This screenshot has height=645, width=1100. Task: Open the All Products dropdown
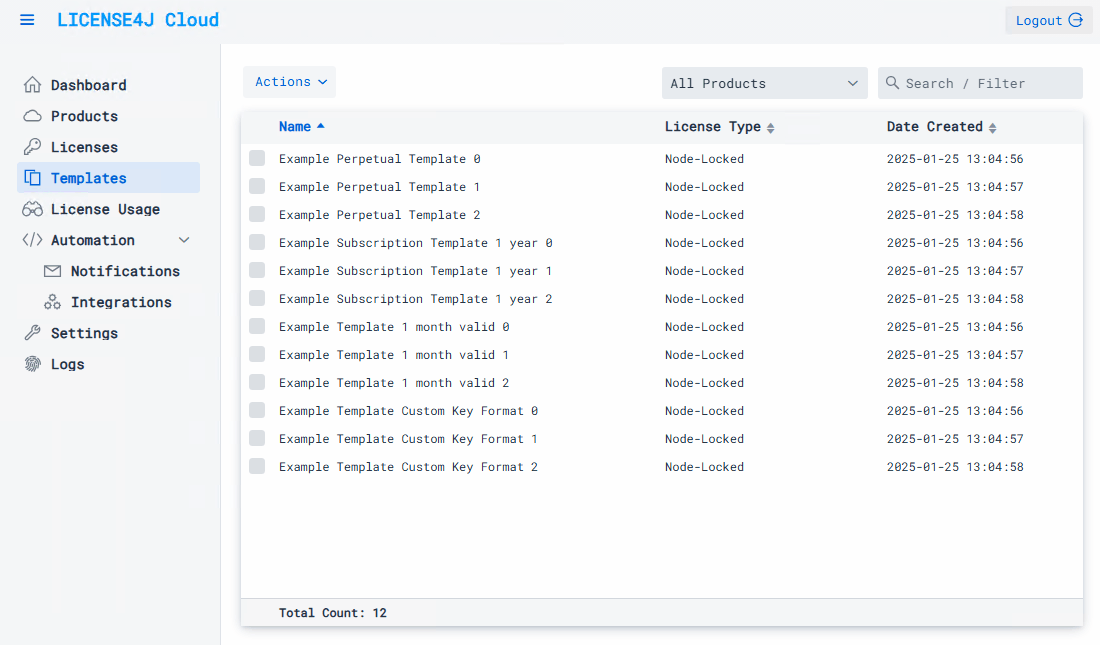coord(765,83)
